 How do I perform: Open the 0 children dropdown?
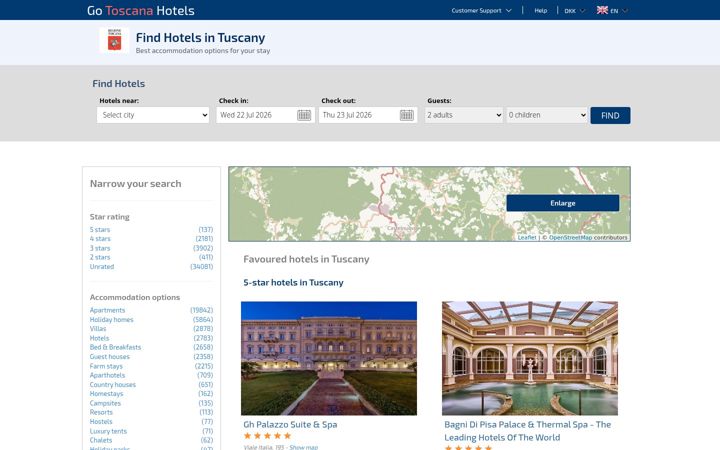pyautogui.click(x=546, y=115)
